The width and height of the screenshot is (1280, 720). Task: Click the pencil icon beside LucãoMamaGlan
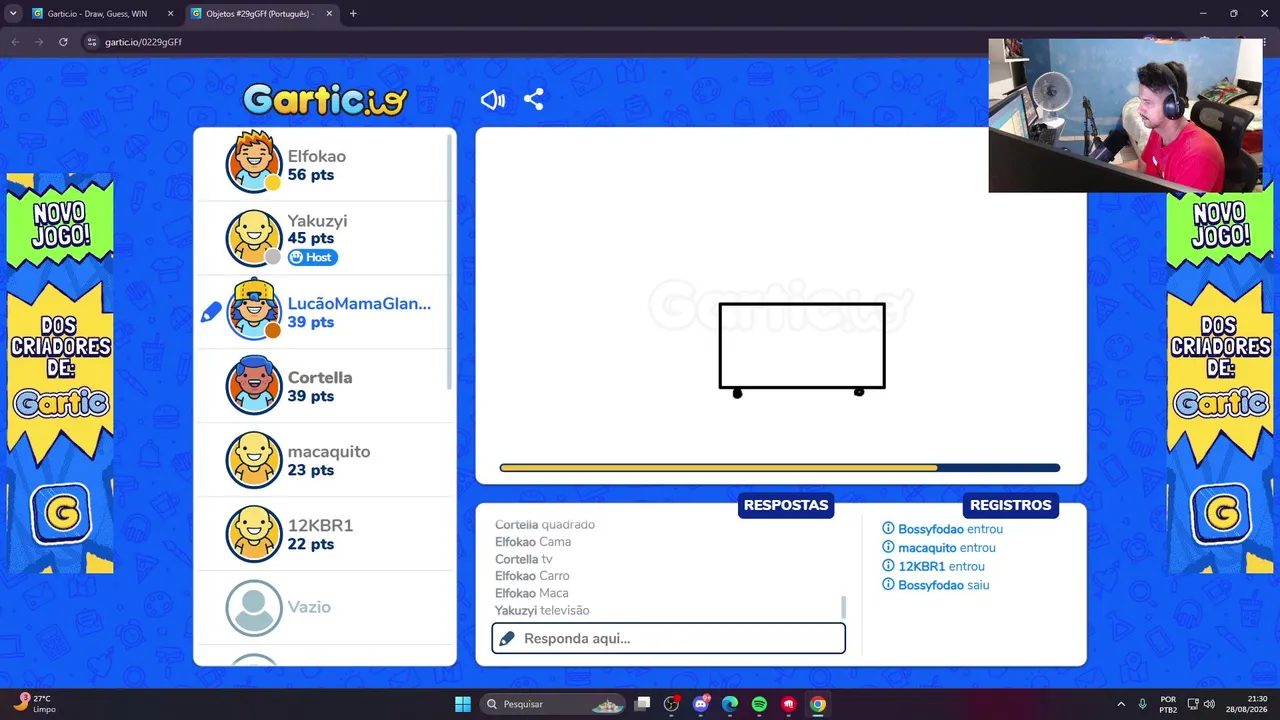[211, 313]
